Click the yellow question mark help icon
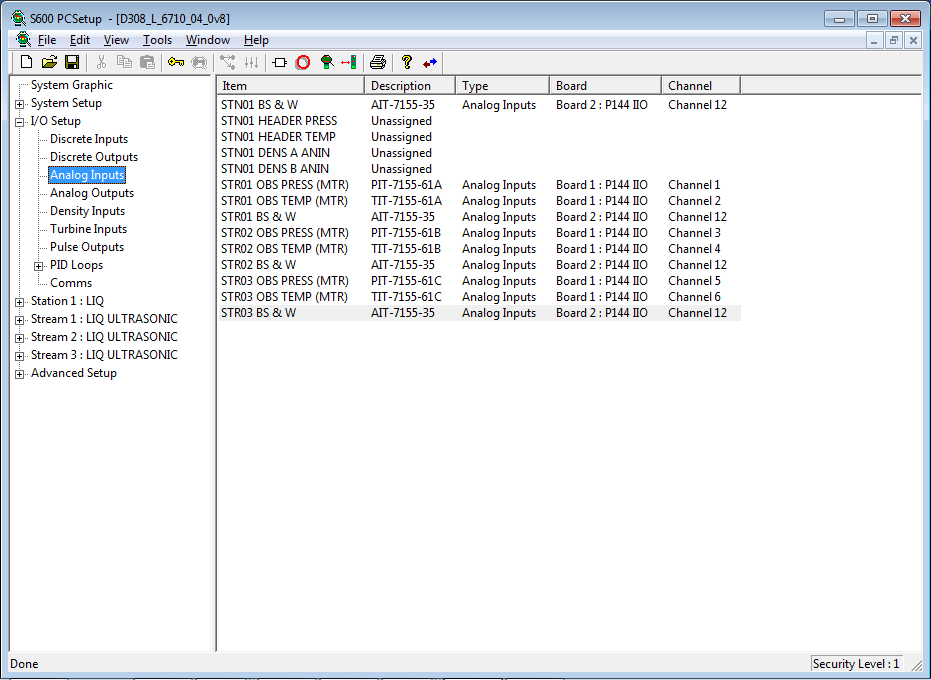 407,62
